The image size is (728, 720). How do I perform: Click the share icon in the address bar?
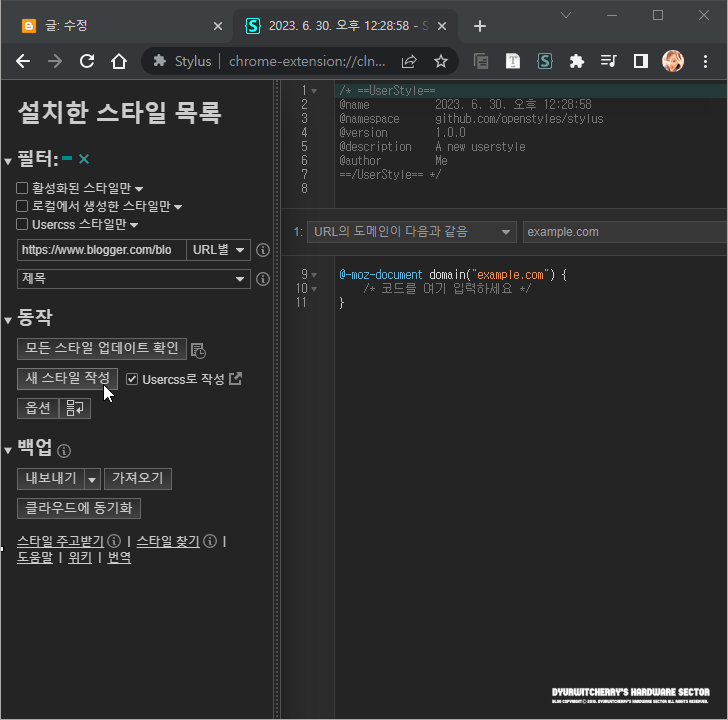click(x=409, y=61)
